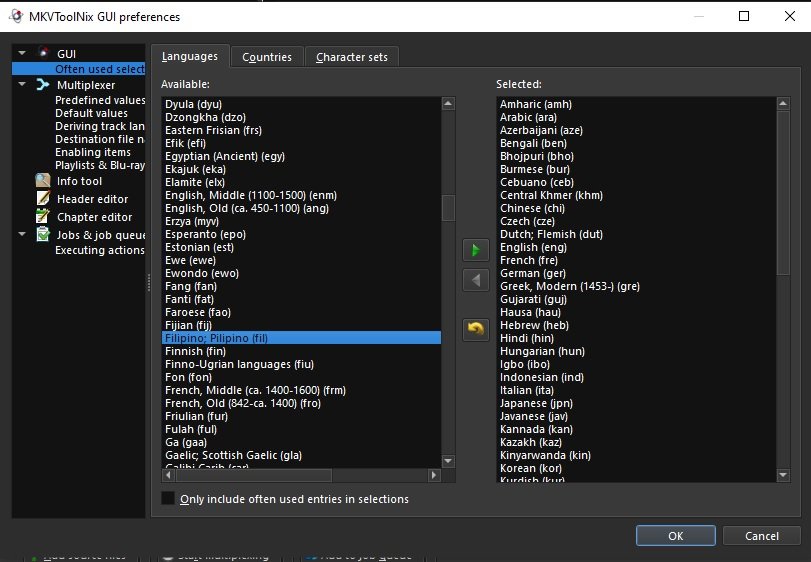This screenshot has width=811, height=562.
Task: Click Selected list scroll down arrow
Action: tap(783, 475)
